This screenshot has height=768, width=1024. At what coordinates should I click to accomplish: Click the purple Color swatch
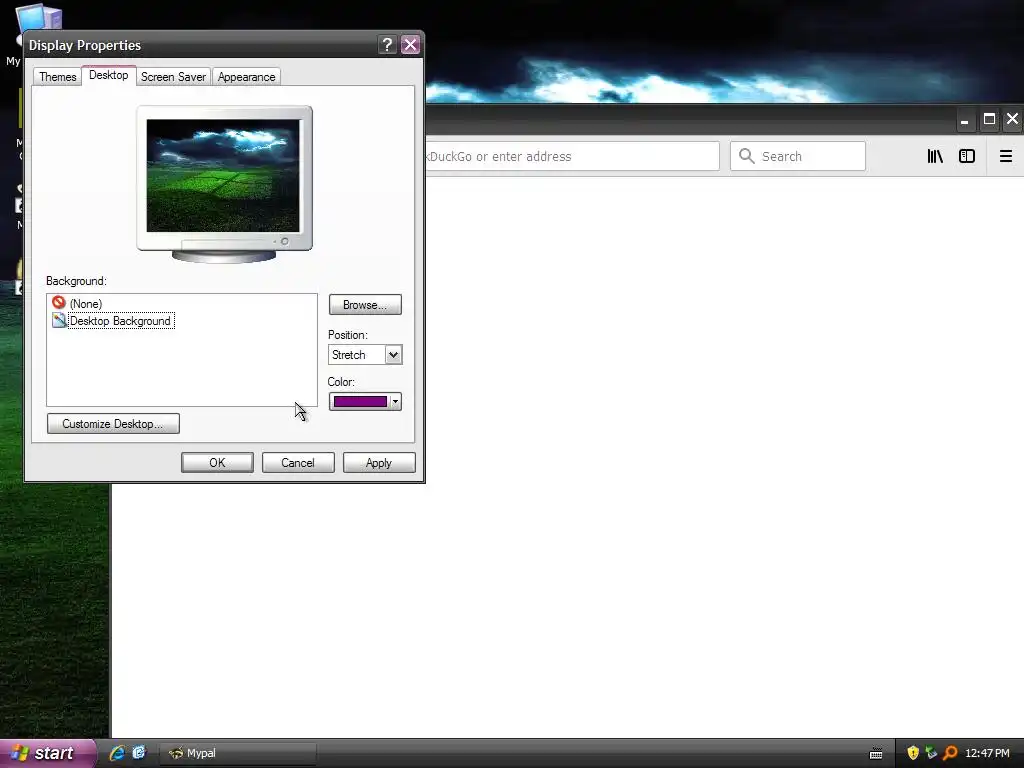(360, 402)
